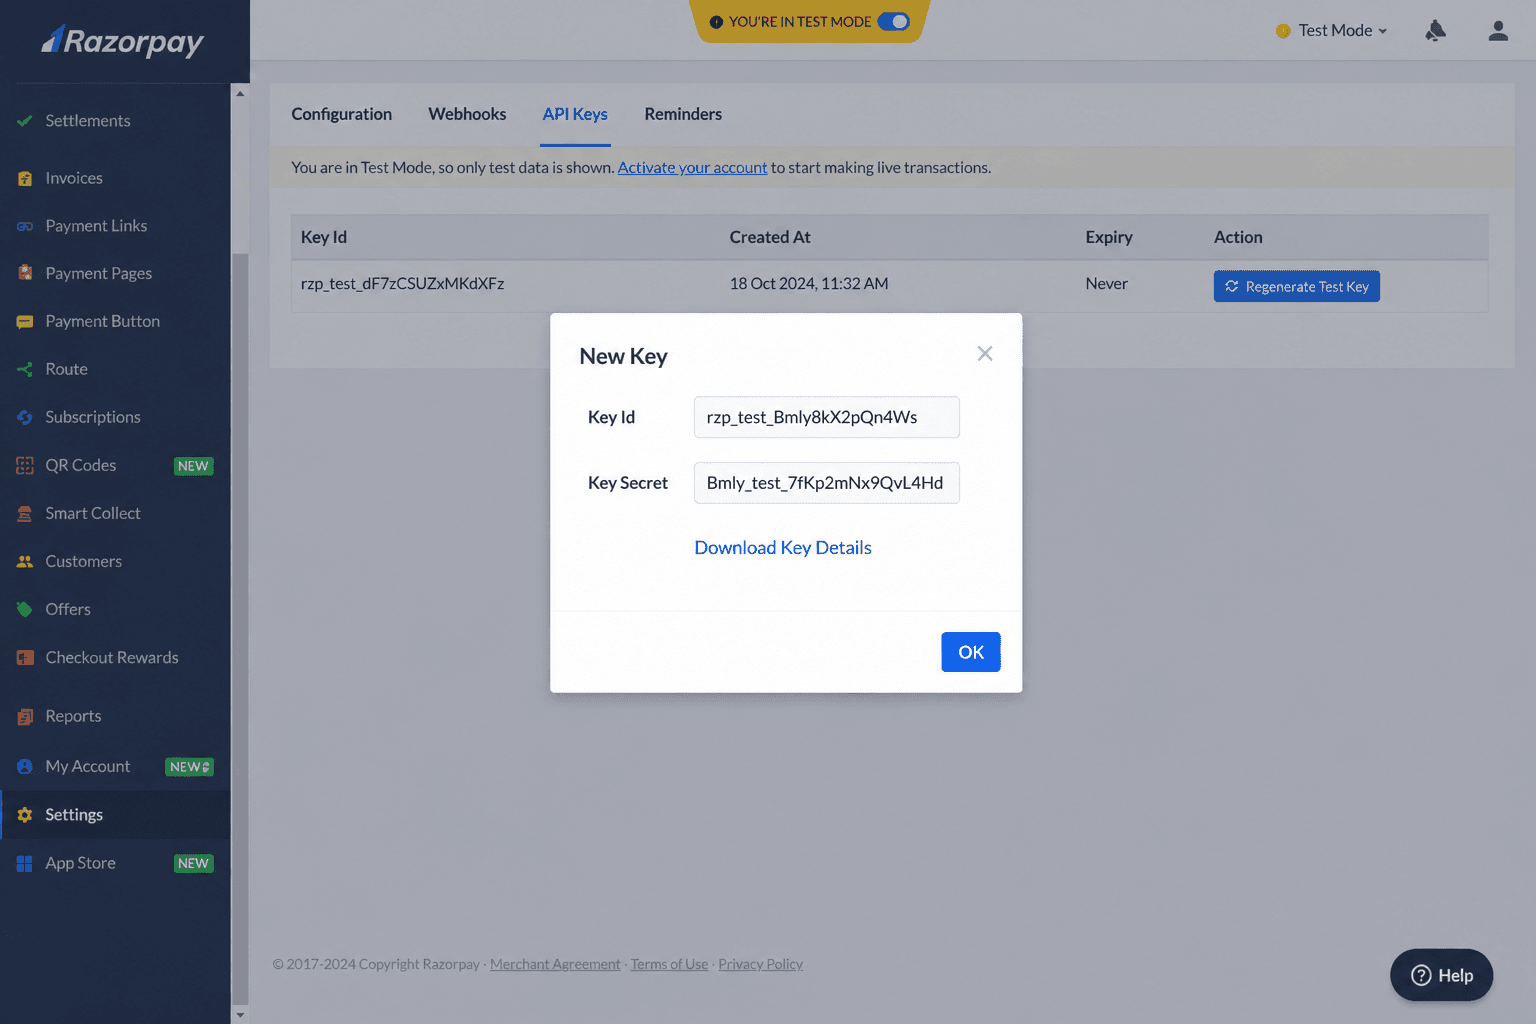Click OK in the New Key dialog
Screen dimensions: 1536x1024
(971, 652)
